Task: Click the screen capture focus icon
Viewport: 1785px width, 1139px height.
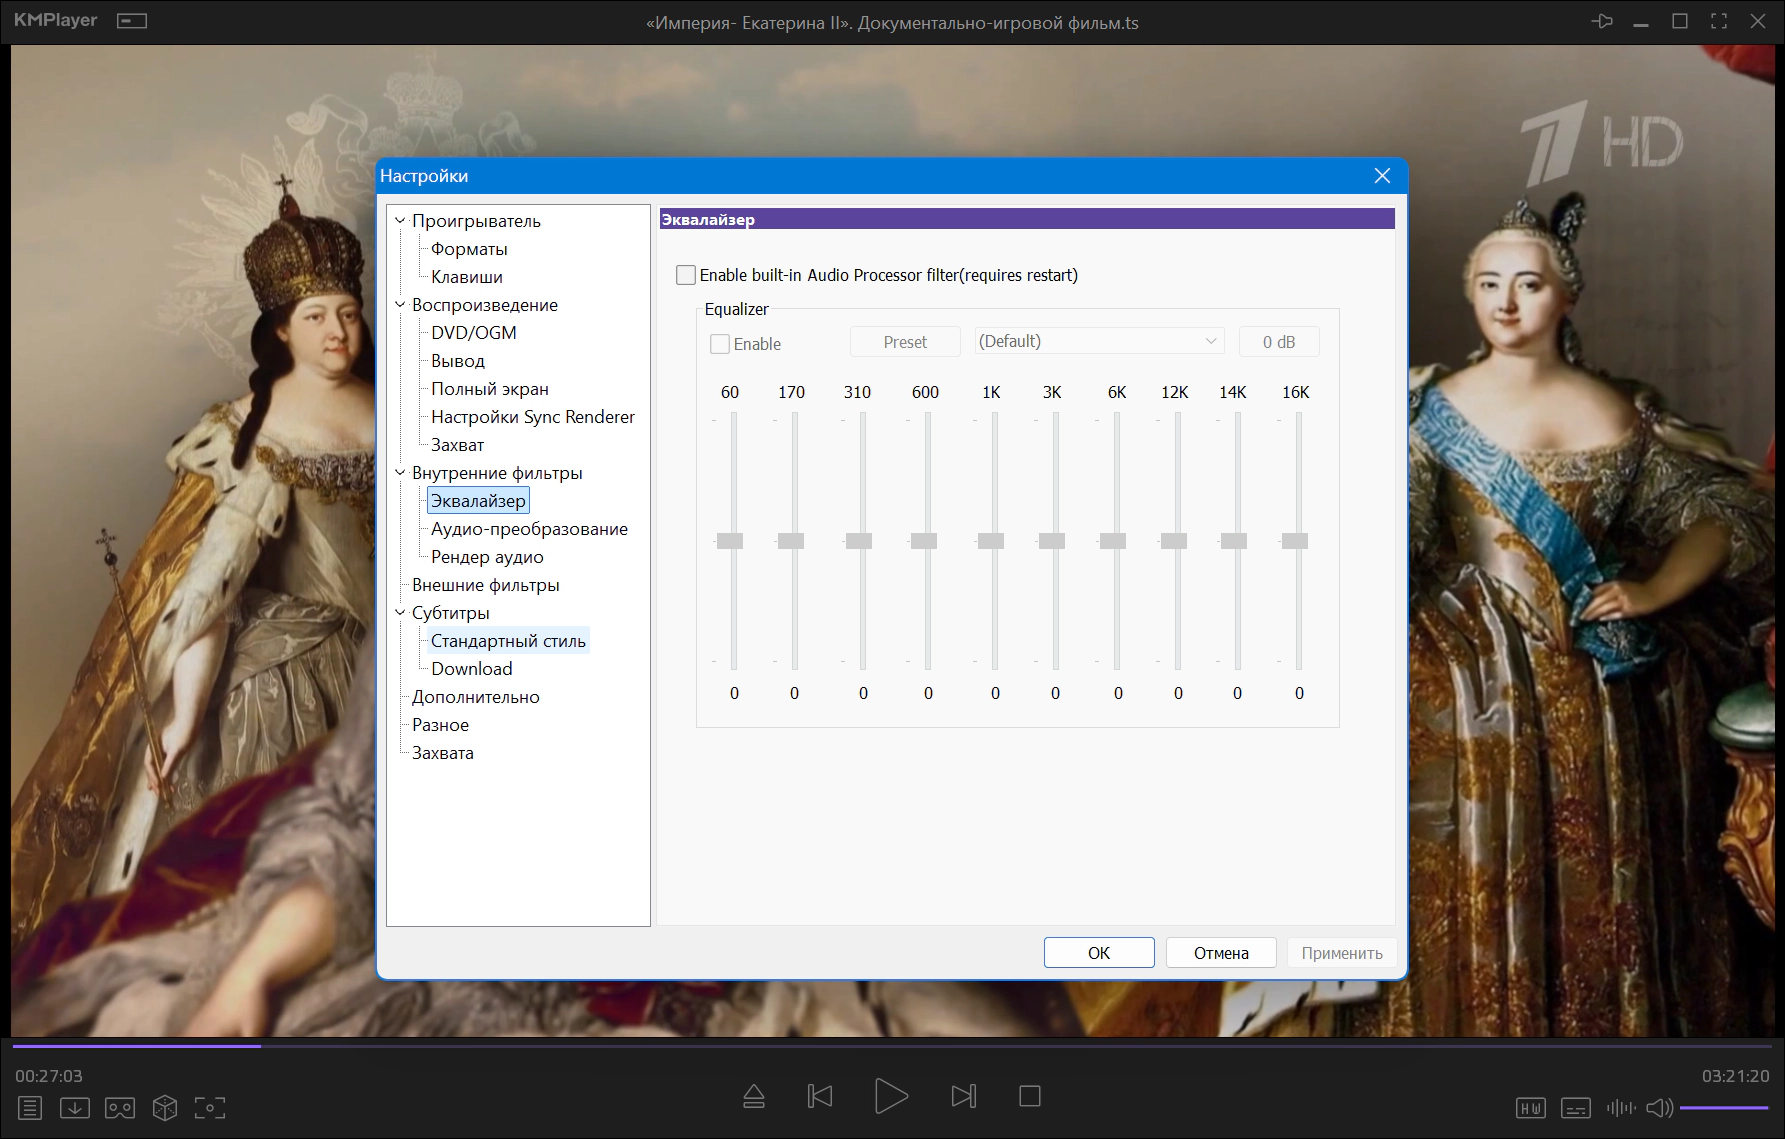Action: [210, 1108]
